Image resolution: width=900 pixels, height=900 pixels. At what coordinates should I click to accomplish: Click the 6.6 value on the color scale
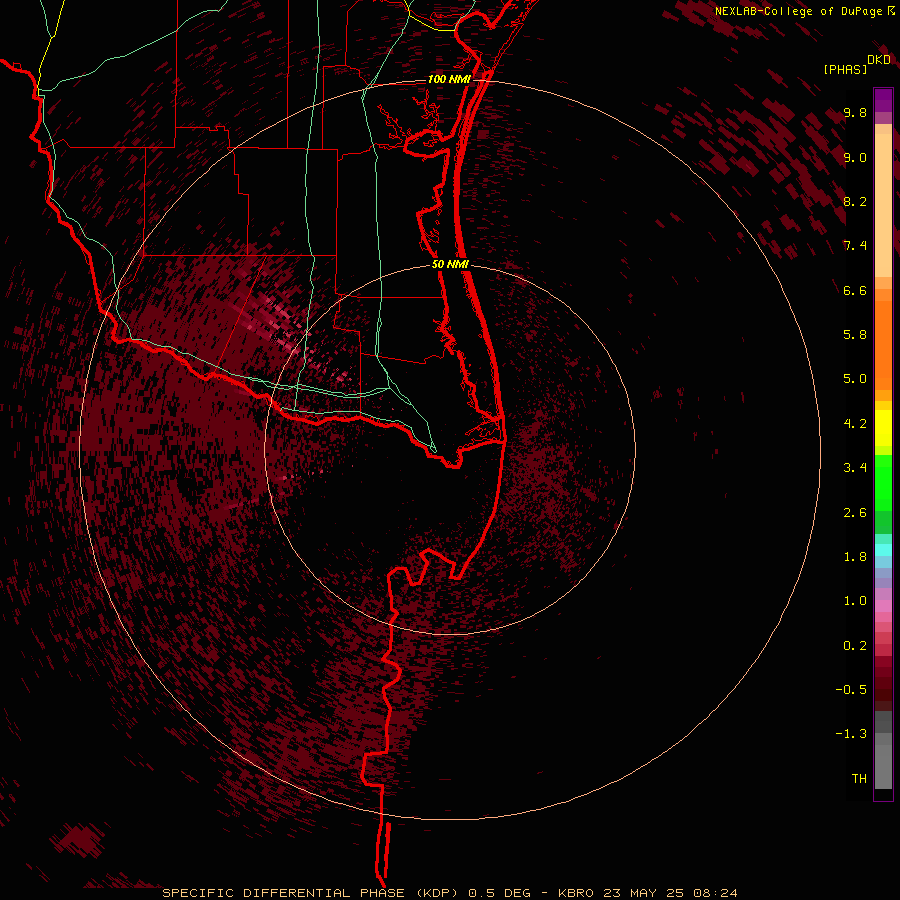(x=855, y=290)
